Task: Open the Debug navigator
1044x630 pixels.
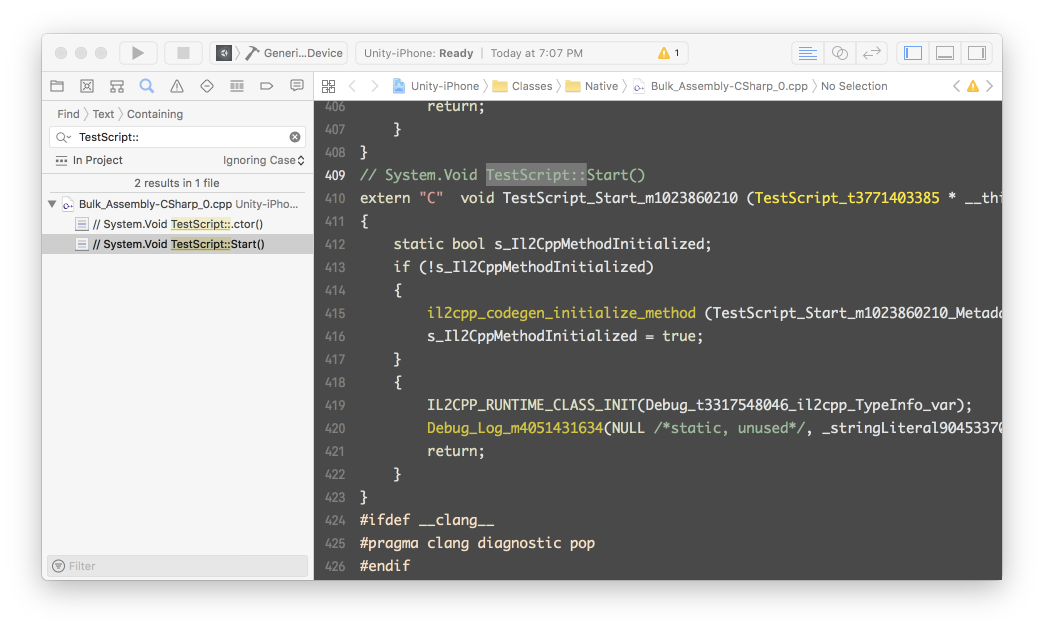Action: click(x=237, y=86)
